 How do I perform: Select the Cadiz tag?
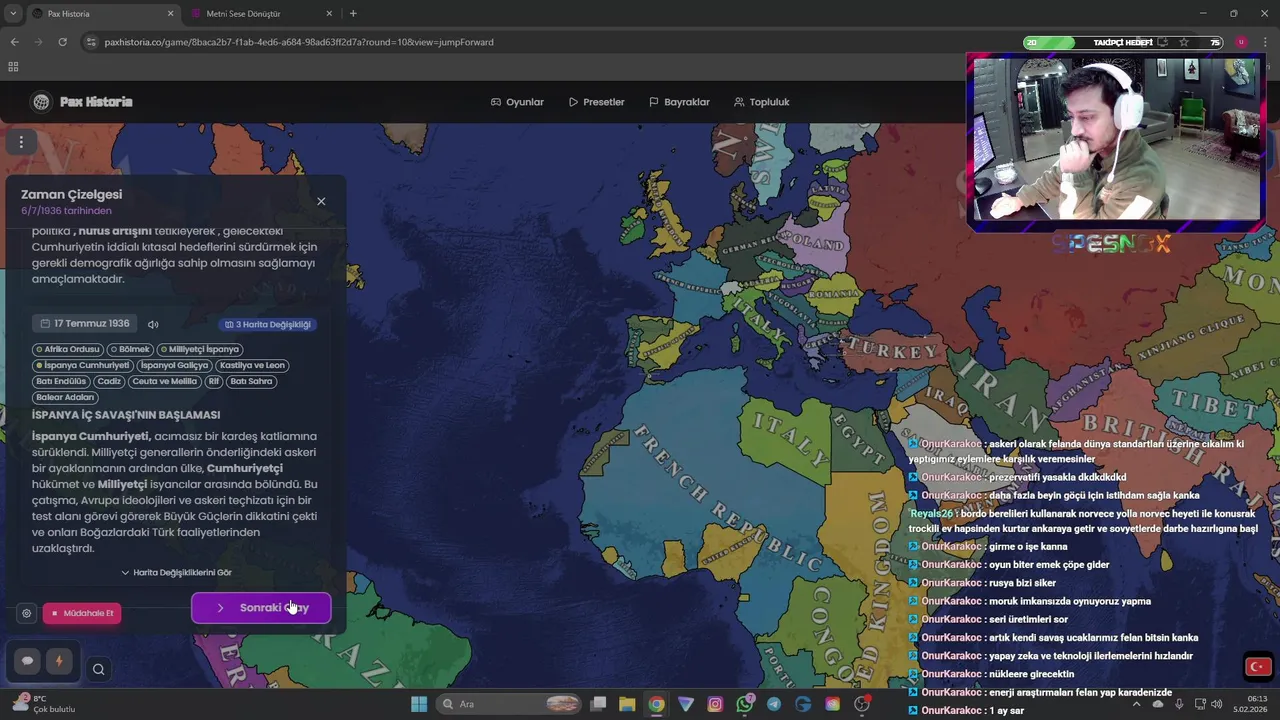[109, 381]
